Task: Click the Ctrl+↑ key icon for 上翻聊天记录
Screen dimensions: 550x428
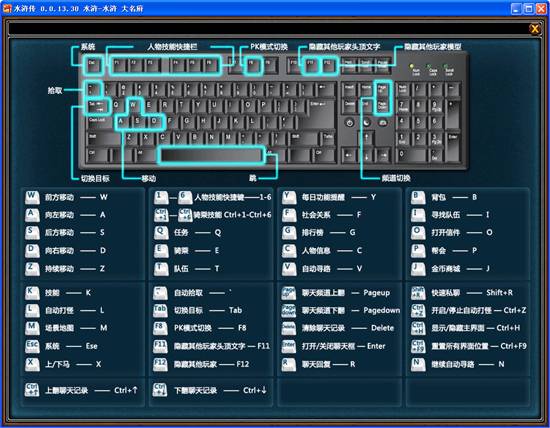Action: 32,390
